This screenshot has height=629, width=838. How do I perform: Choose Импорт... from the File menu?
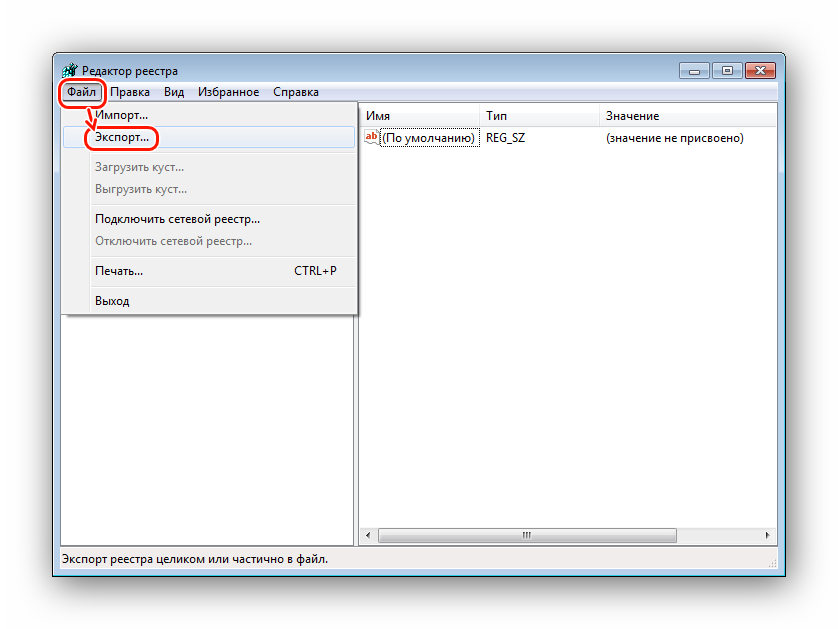click(x=121, y=116)
